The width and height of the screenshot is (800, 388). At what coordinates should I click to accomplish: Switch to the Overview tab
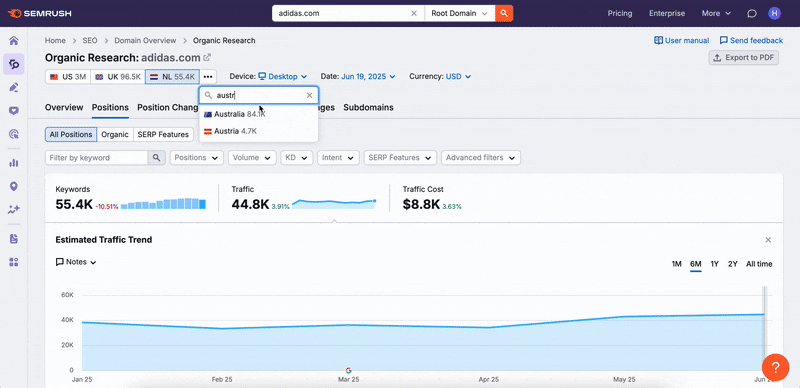[x=64, y=108]
